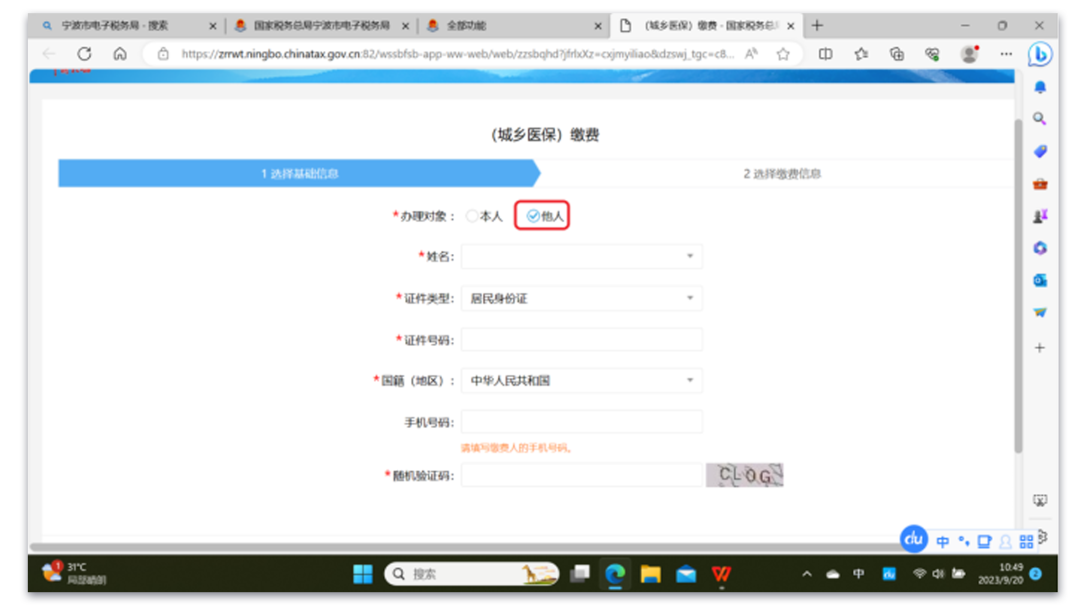Screen dimensions: 1080x615
Task: Open the Bing Copilot sidebar icon
Action: 1040,54
